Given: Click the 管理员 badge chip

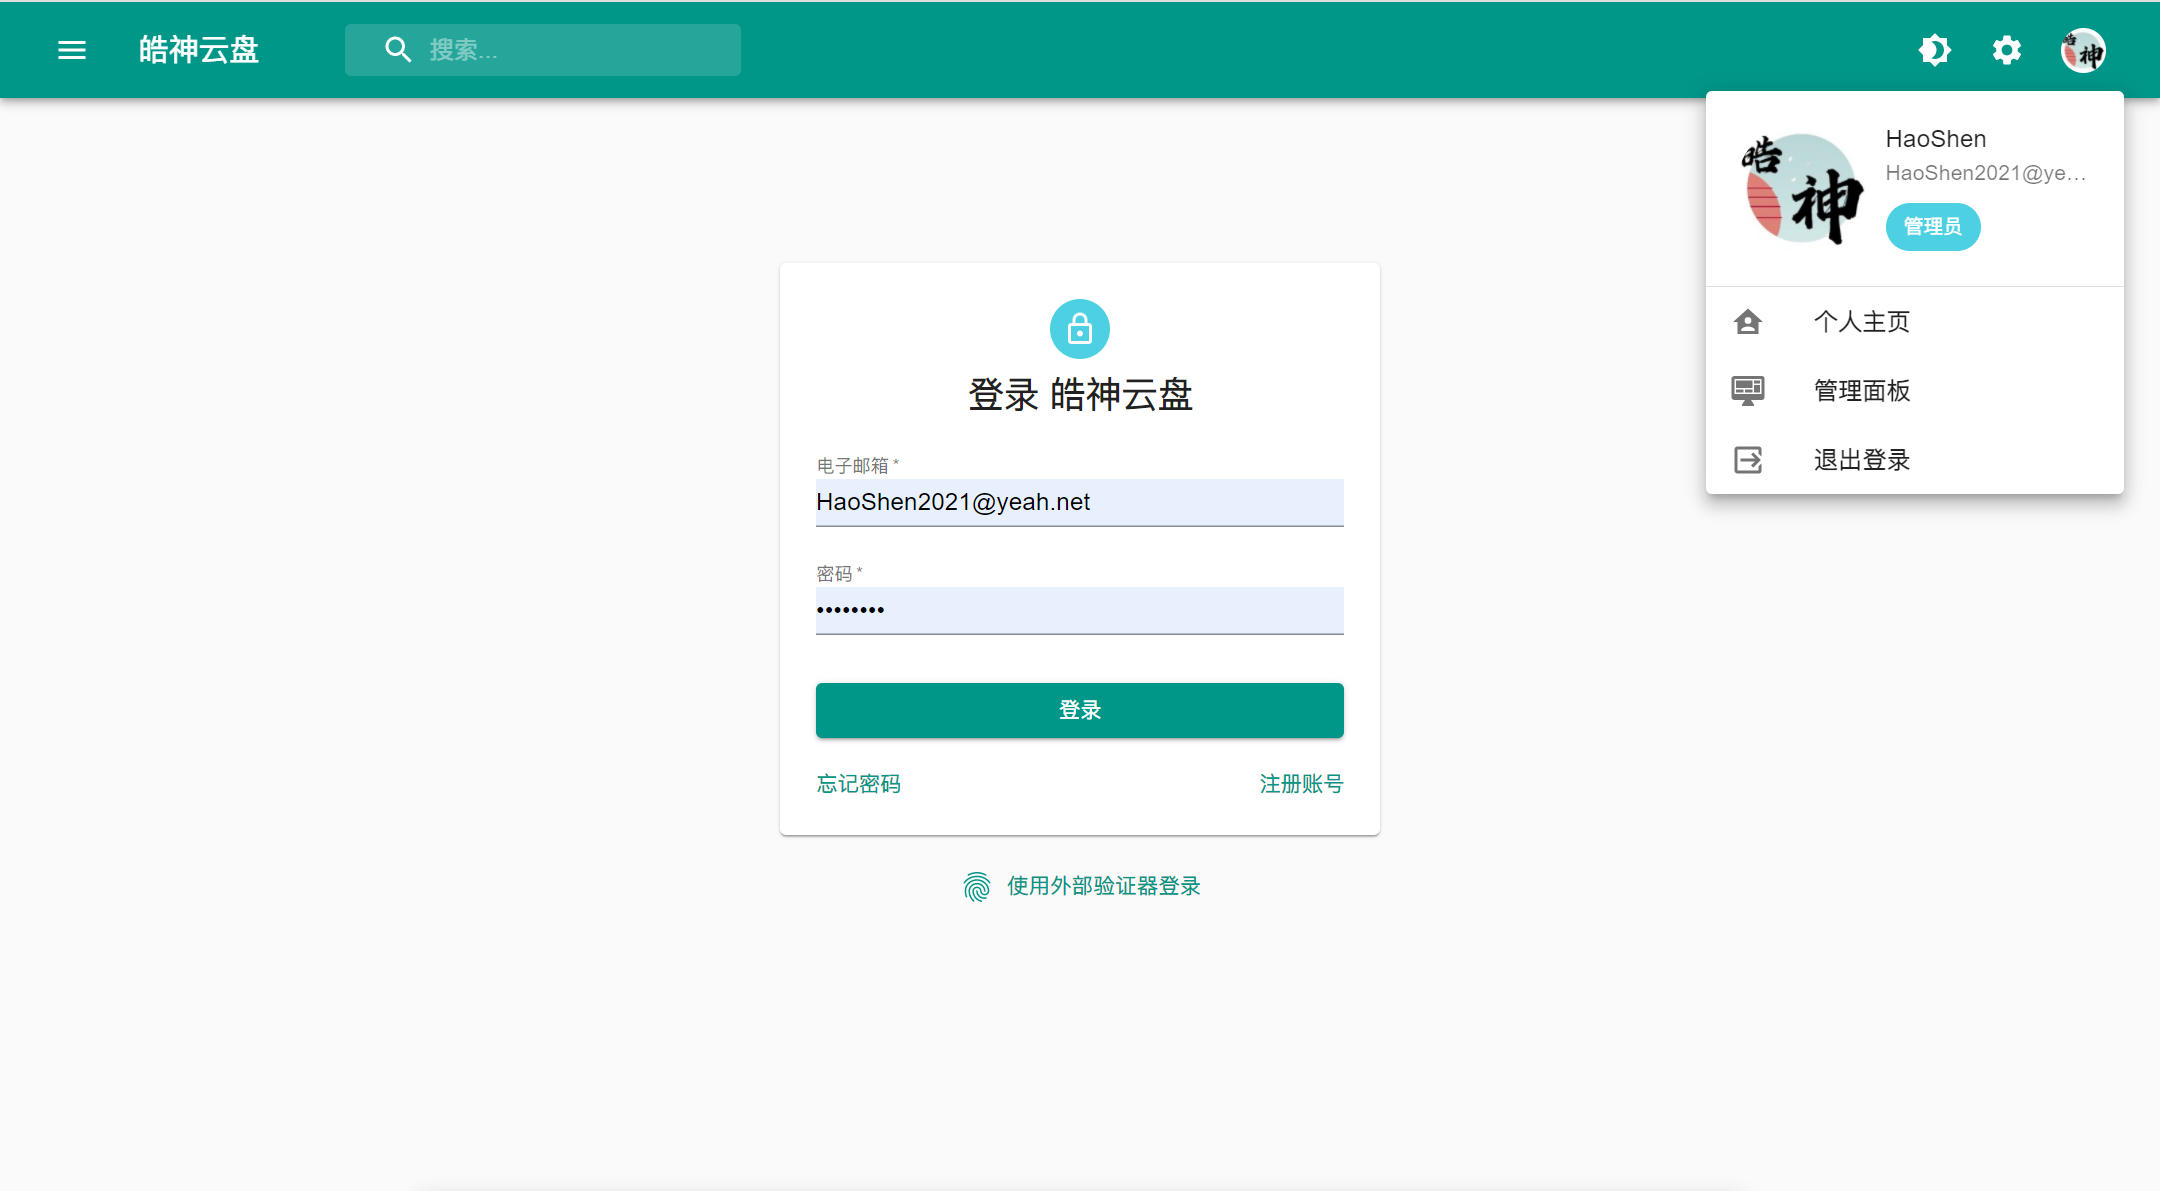Looking at the screenshot, I should click(x=1932, y=227).
